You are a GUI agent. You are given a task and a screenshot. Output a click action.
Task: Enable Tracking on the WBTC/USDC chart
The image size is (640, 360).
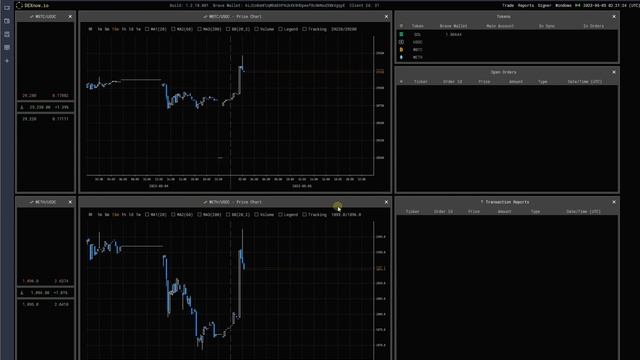point(304,29)
